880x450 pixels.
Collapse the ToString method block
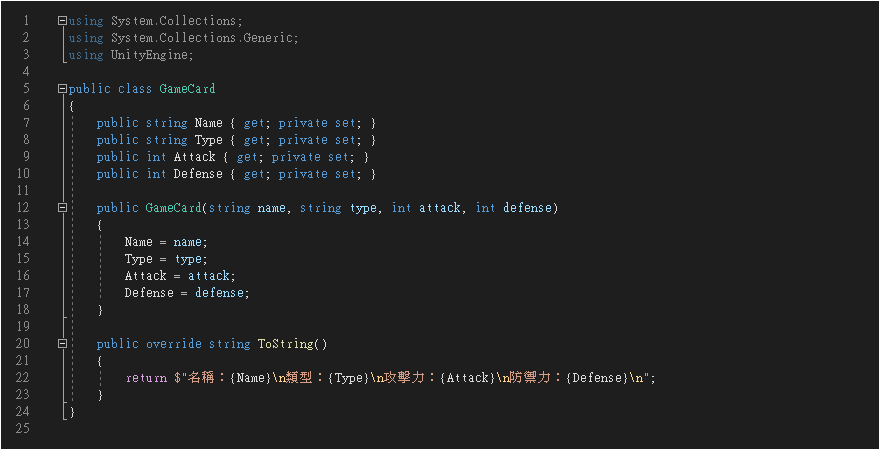point(63,344)
